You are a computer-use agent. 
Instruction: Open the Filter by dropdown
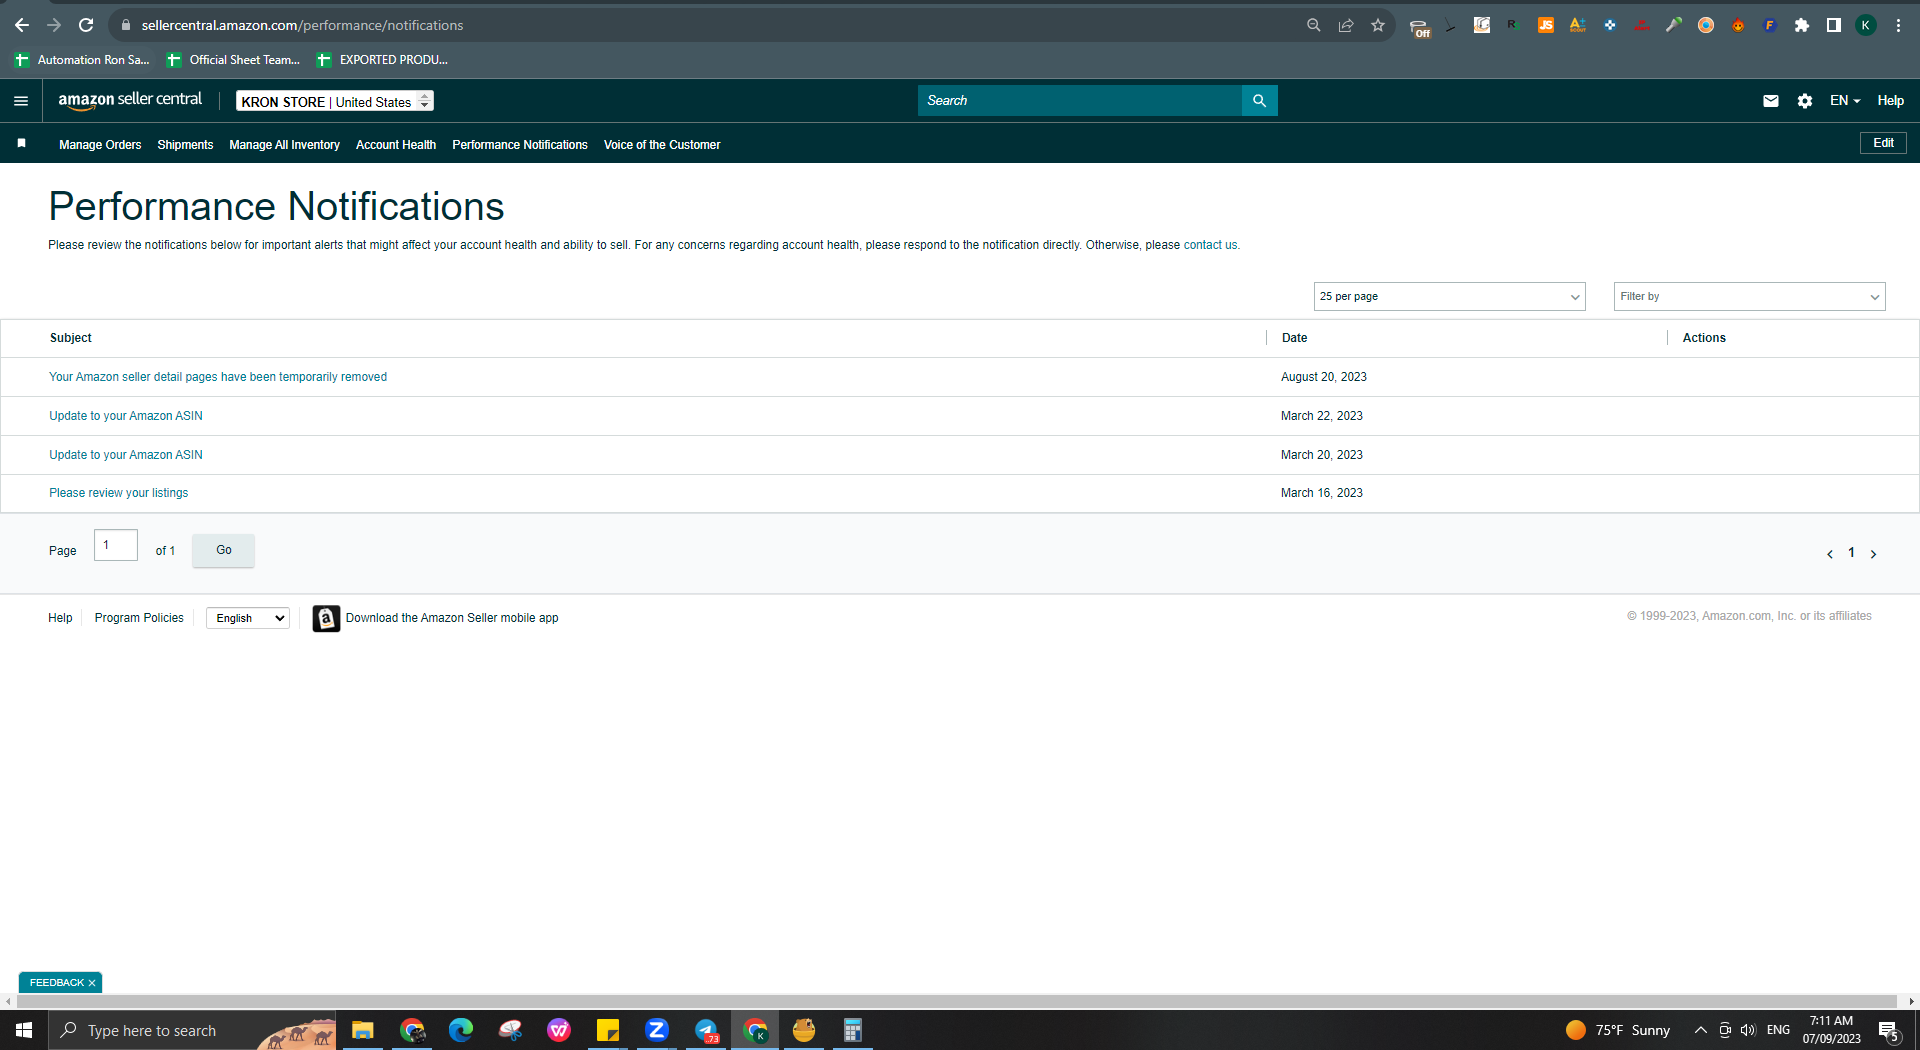pos(1749,296)
